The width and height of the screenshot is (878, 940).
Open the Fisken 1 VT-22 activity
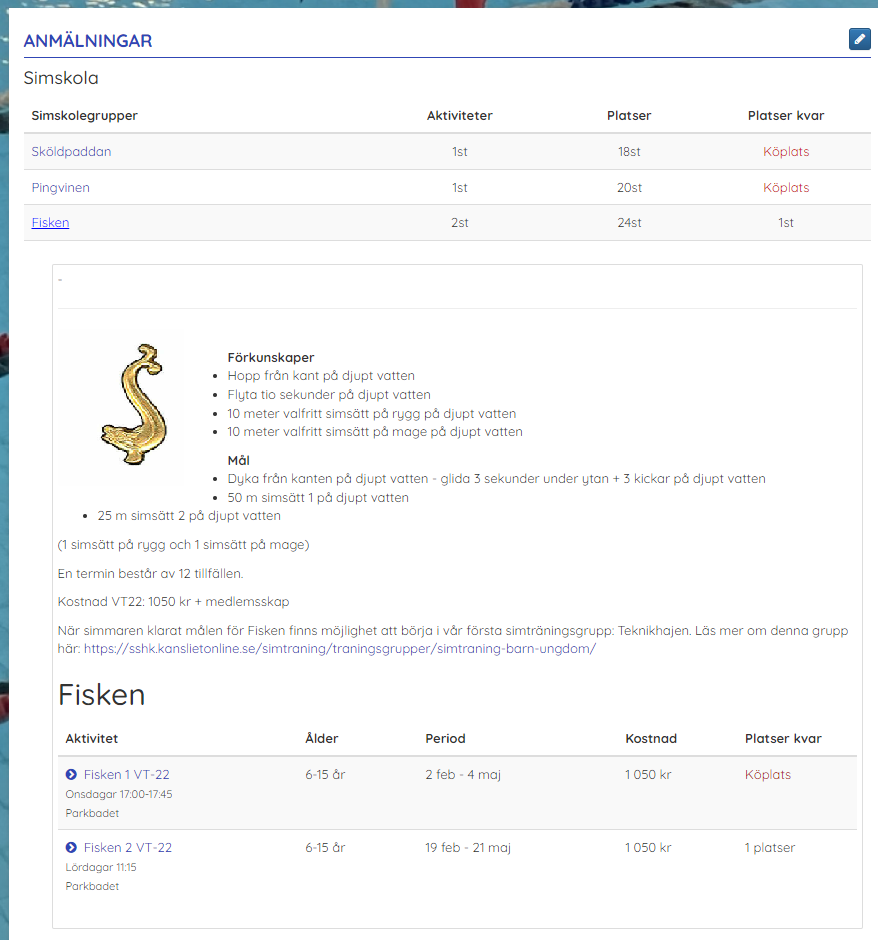[126, 775]
